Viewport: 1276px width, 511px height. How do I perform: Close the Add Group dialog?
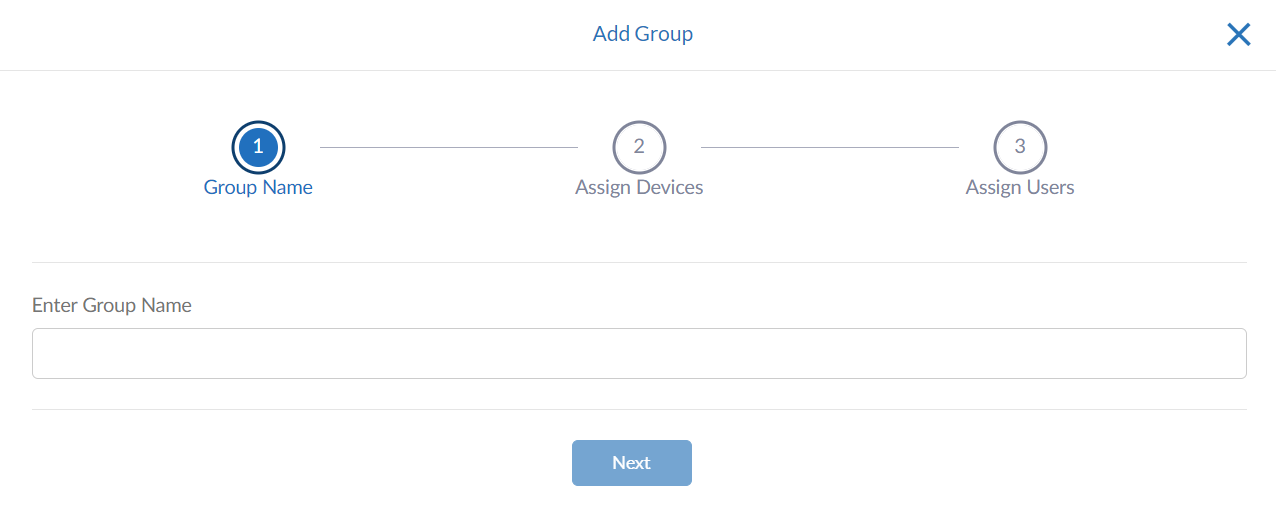coord(1238,35)
